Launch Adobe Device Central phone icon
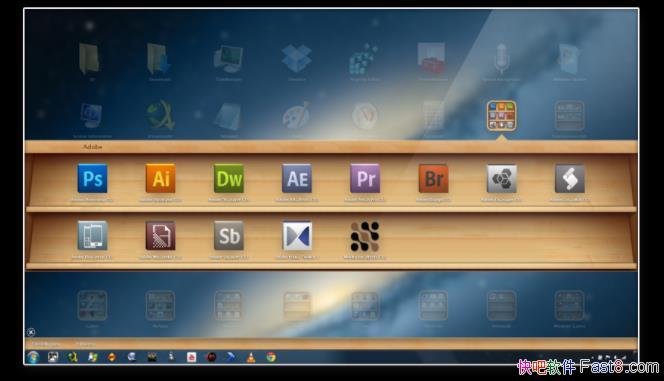The width and height of the screenshot is (664, 381). point(92,236)
